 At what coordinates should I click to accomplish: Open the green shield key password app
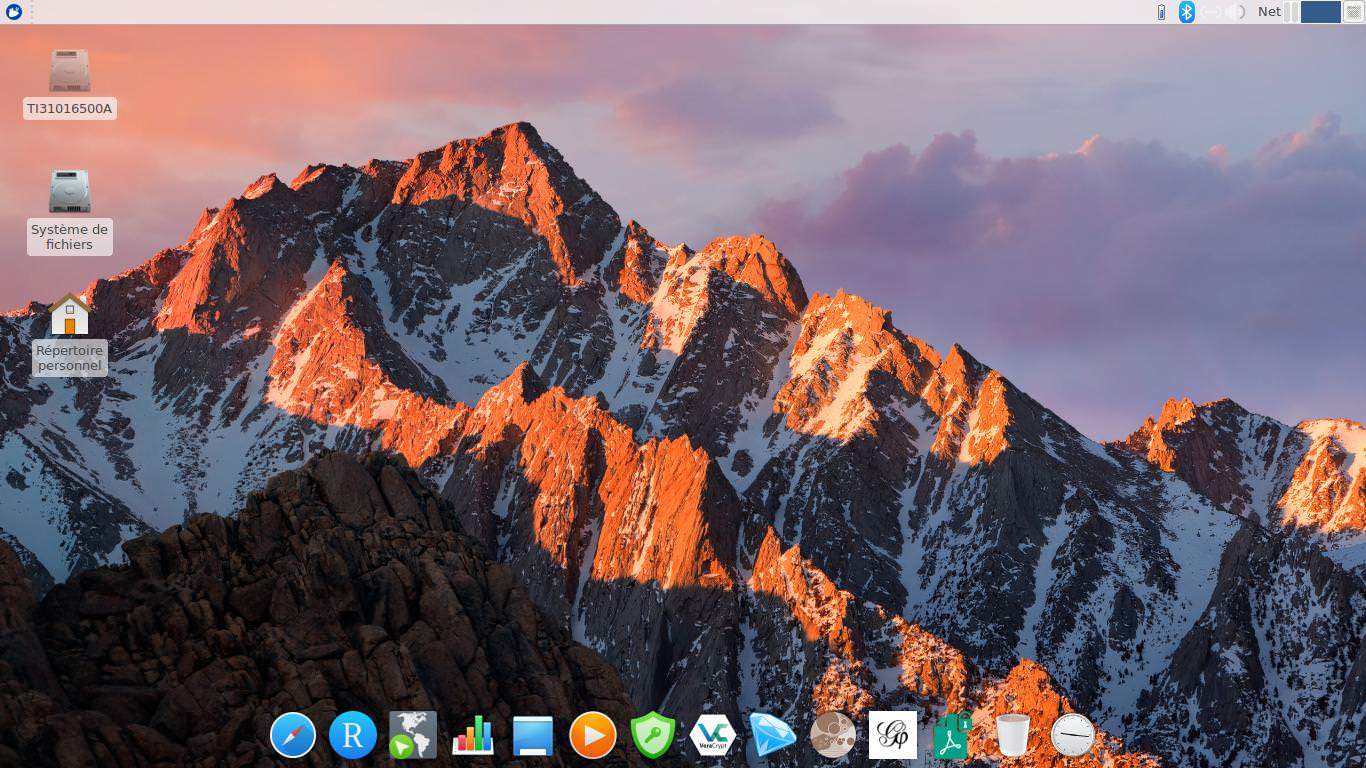pos(653,736)
